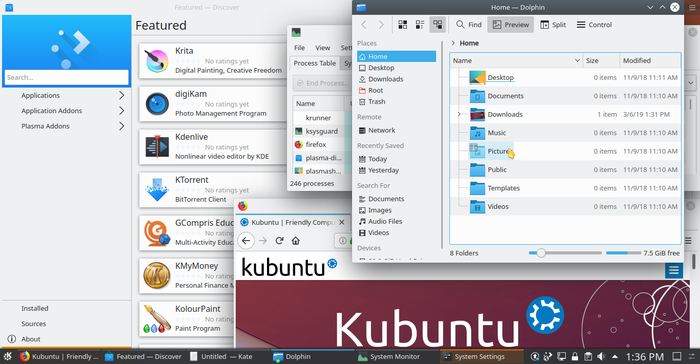This screenshot has height=364, width=700.
Task: Click the free disk space bar
Action: (x=623, y=253)
